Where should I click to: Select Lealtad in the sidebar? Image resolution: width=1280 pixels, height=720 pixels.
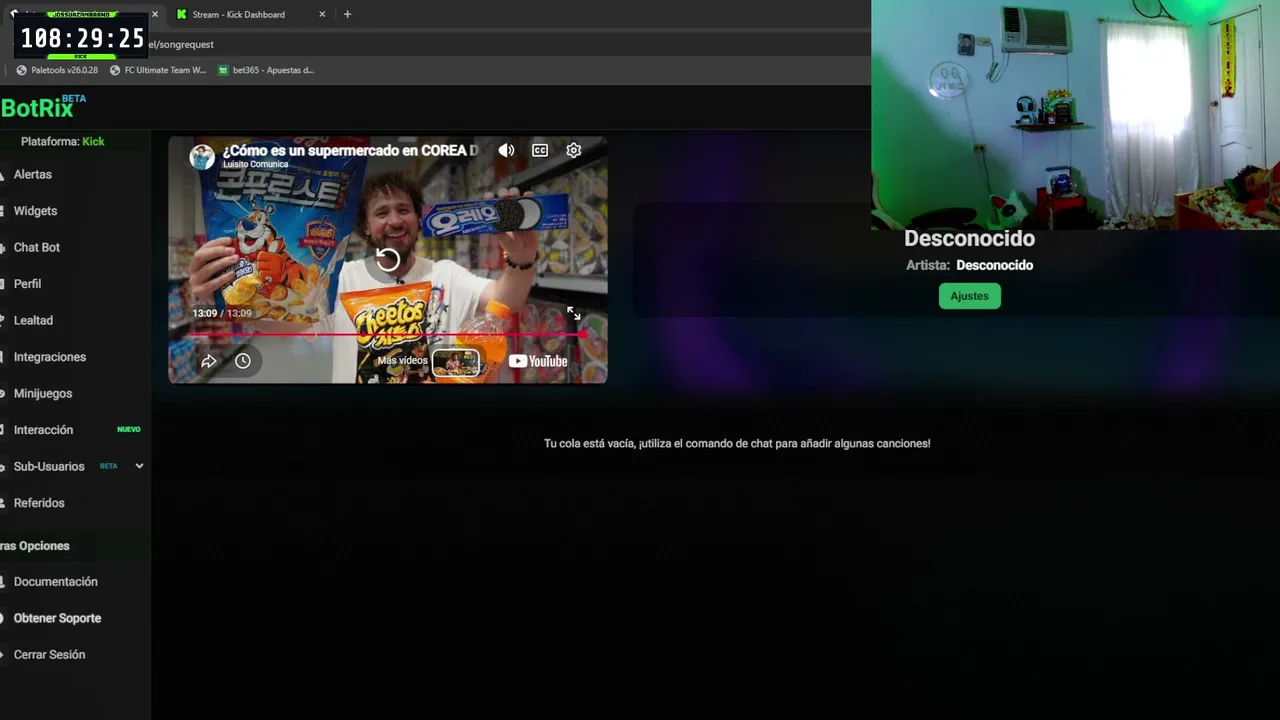[33, 320]
